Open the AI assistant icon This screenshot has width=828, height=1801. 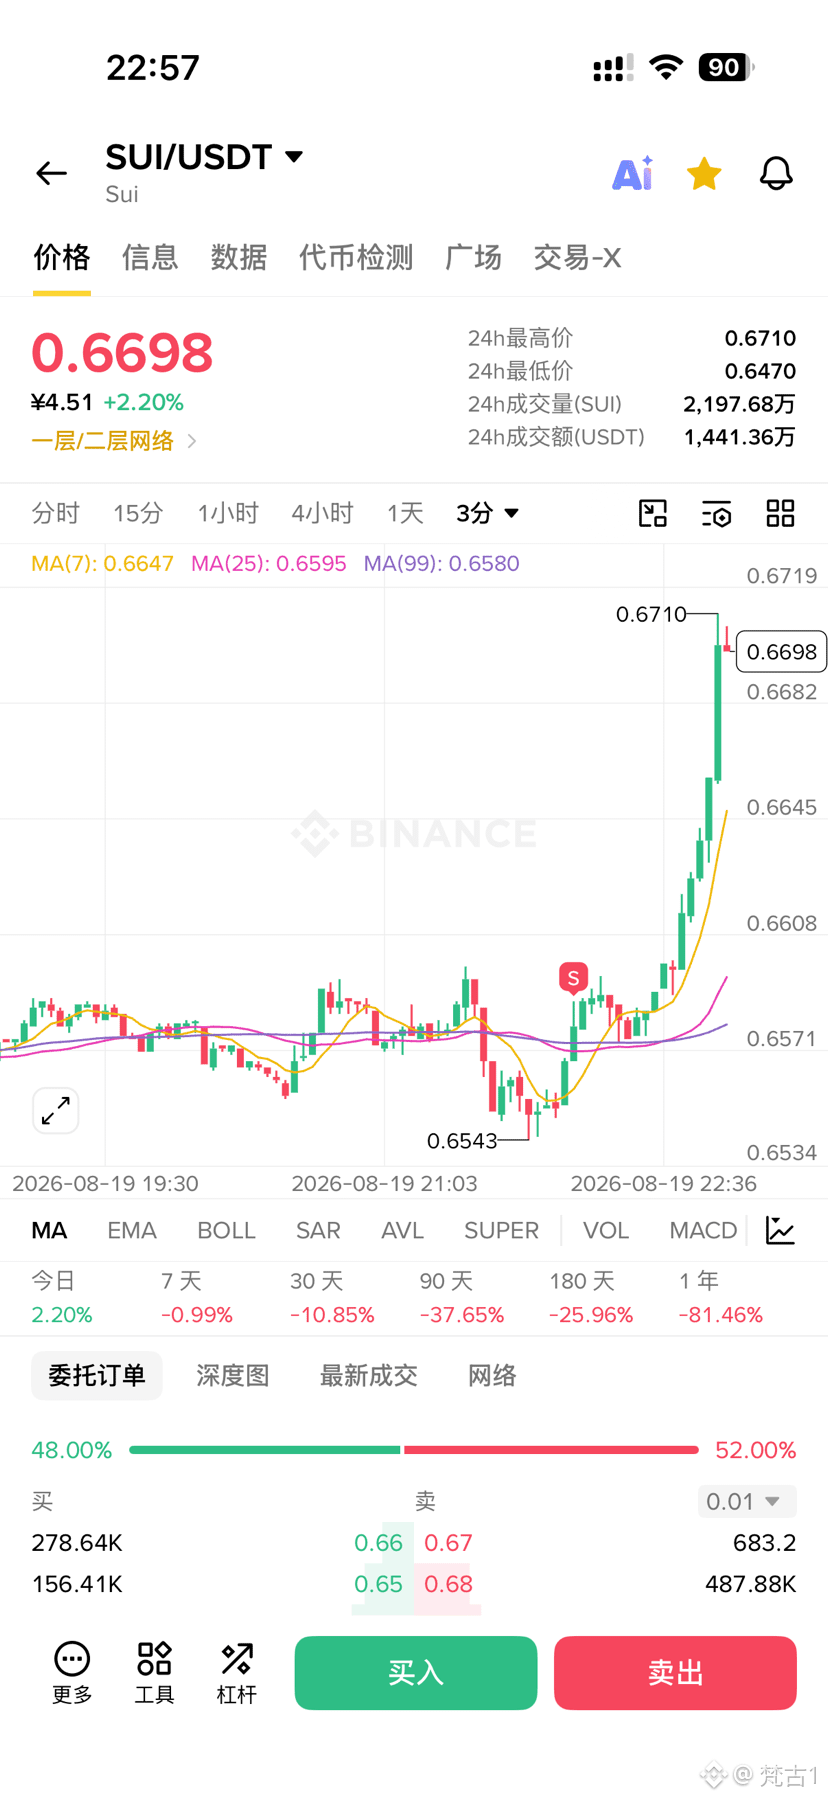click(x=633, y=173)
